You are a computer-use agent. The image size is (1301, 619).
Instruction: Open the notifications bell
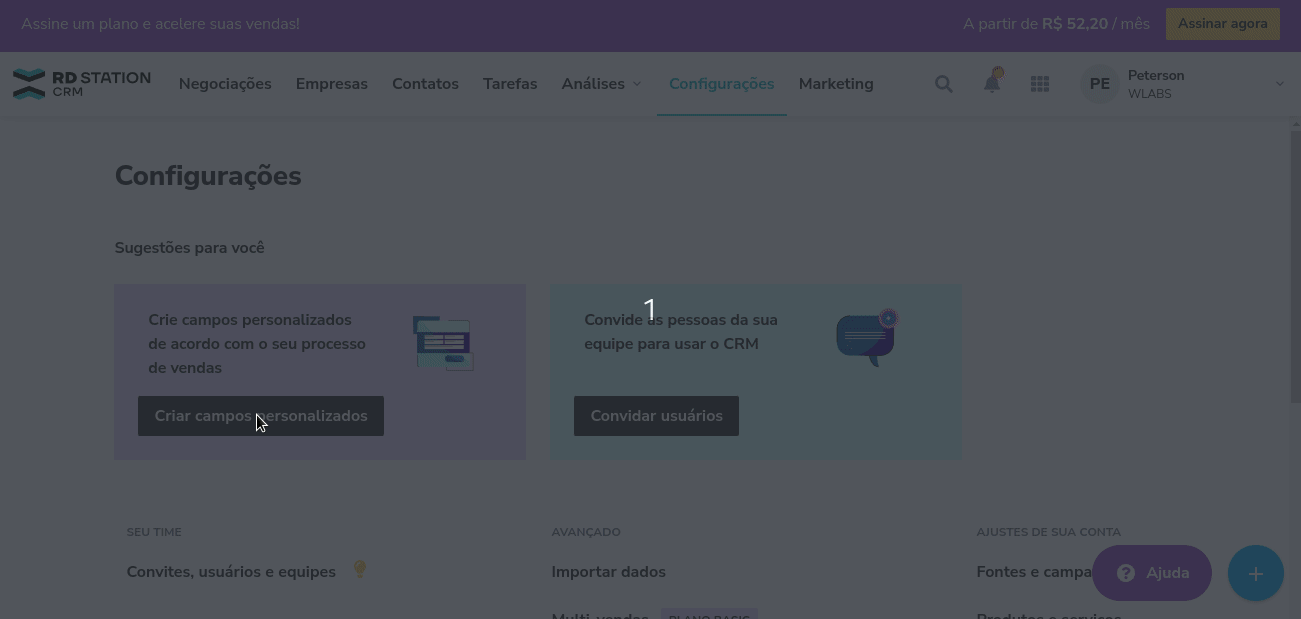992,83
